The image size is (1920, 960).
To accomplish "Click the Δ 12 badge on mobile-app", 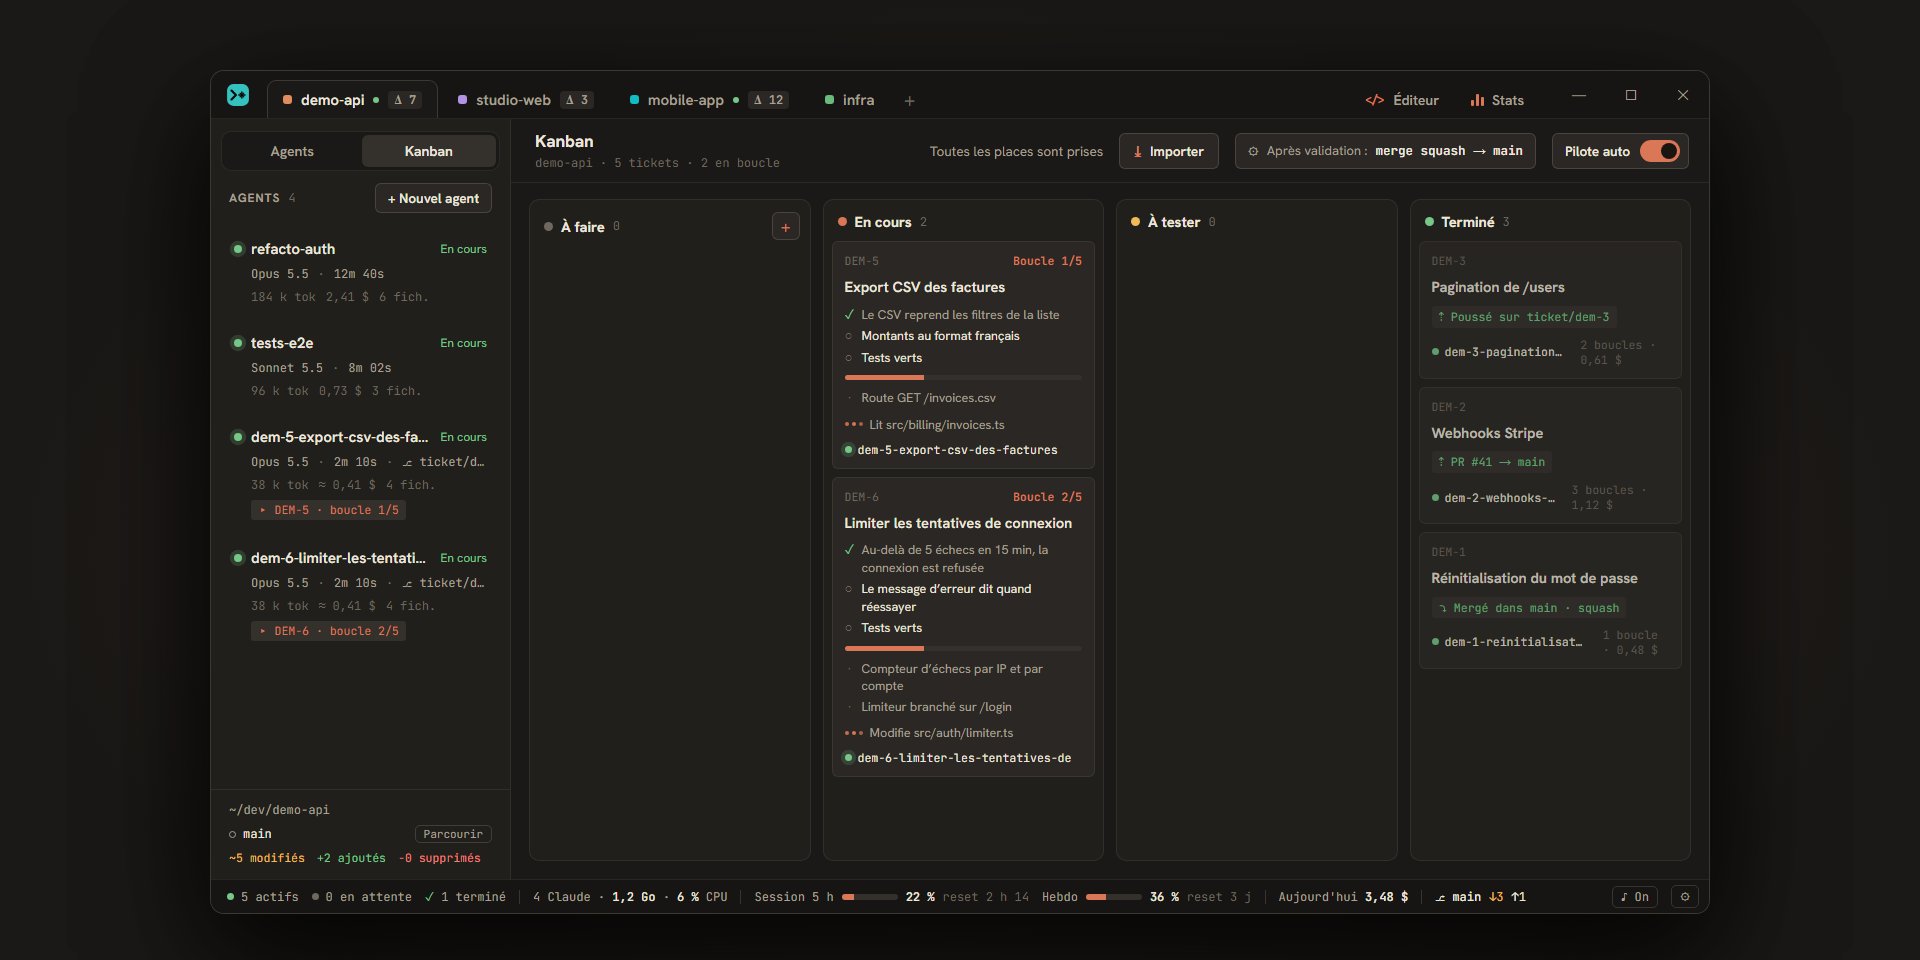I will point(768,100).
